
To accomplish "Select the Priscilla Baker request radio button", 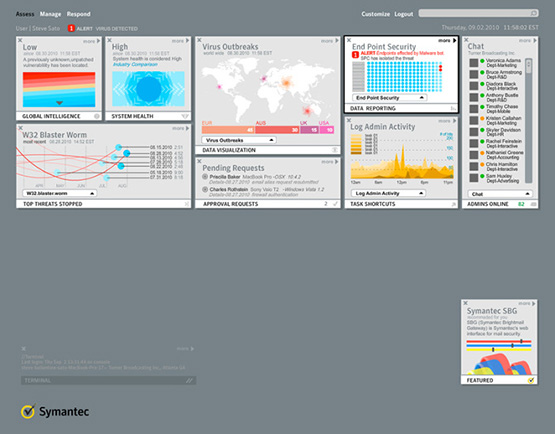I will 205,176.
